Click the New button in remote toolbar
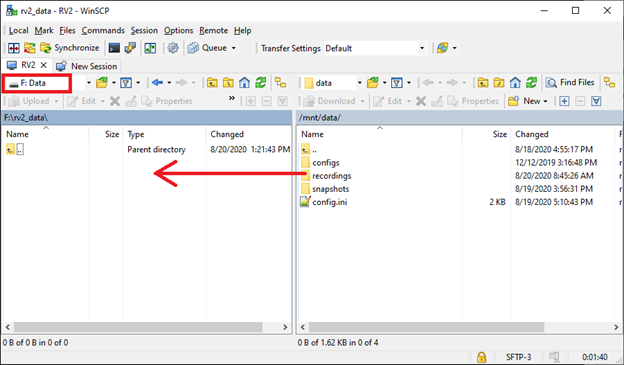 pos(528,101)
